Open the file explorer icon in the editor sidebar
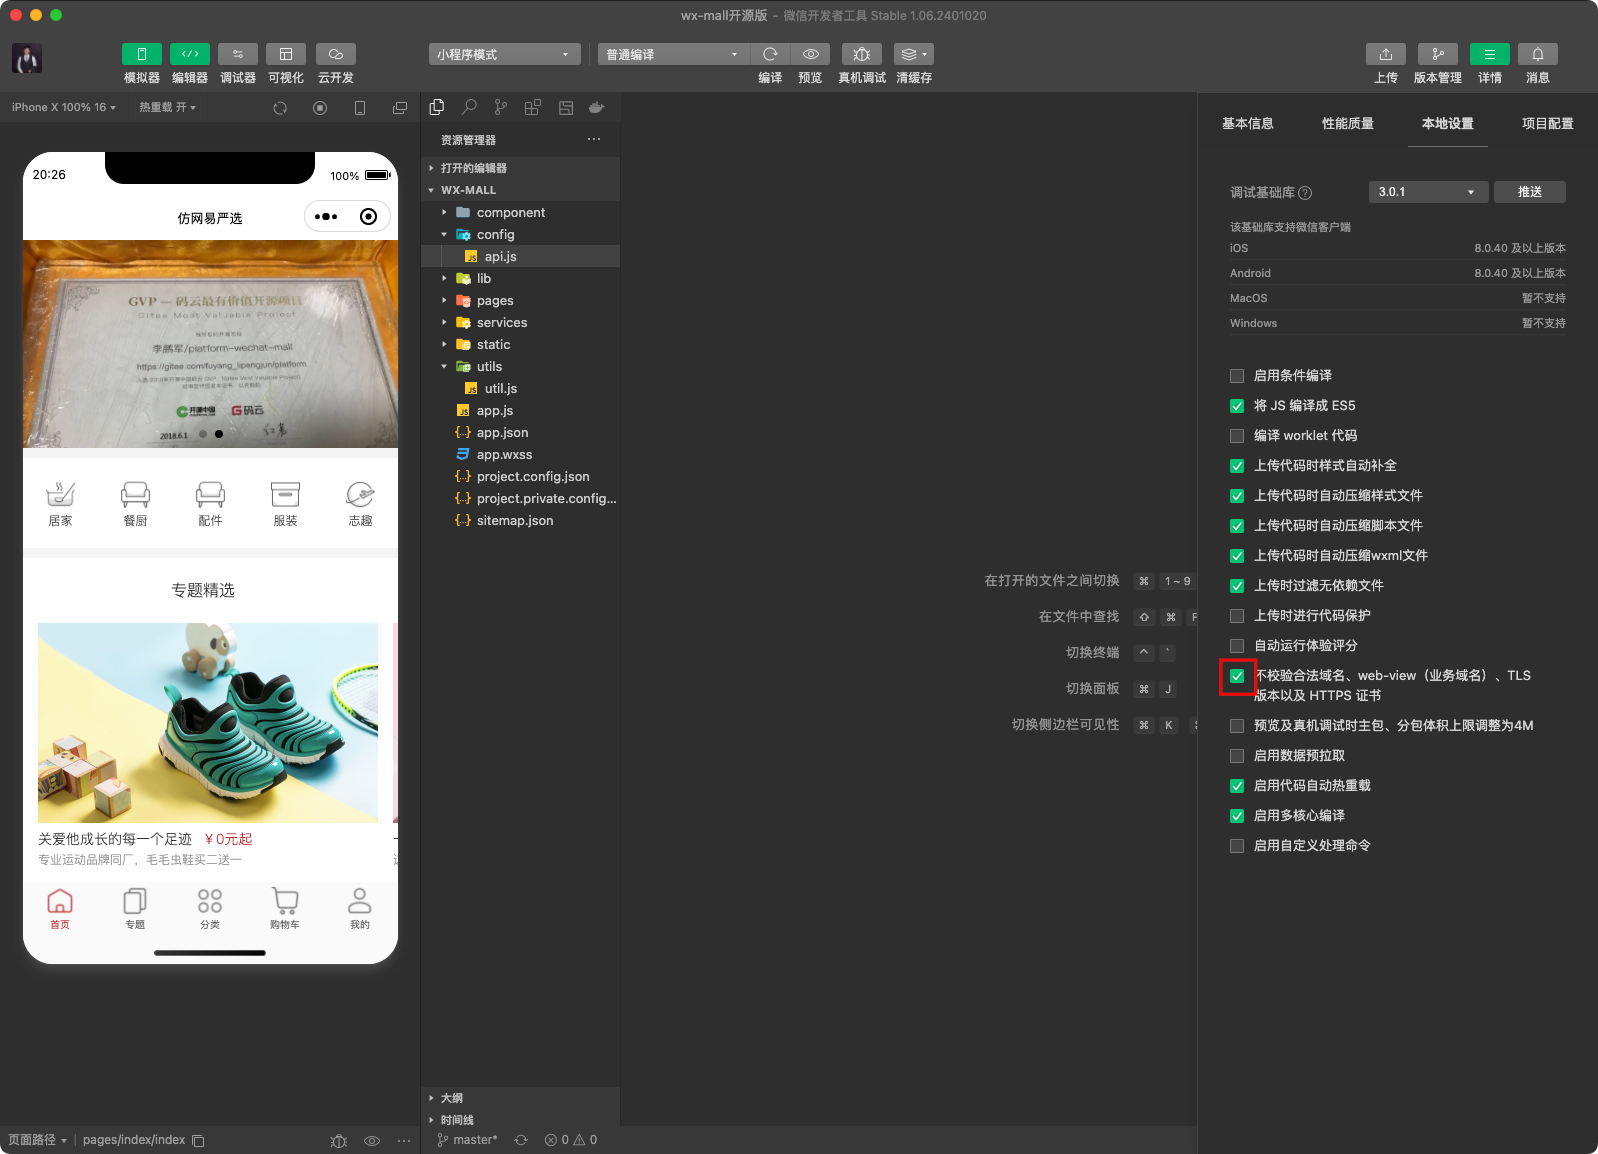1598x1154 pixels. point(437,107)
